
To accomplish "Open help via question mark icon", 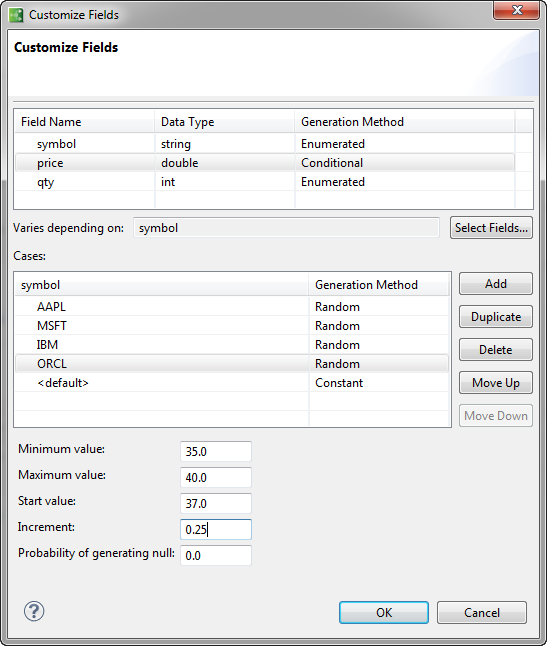I will [34, 611].
